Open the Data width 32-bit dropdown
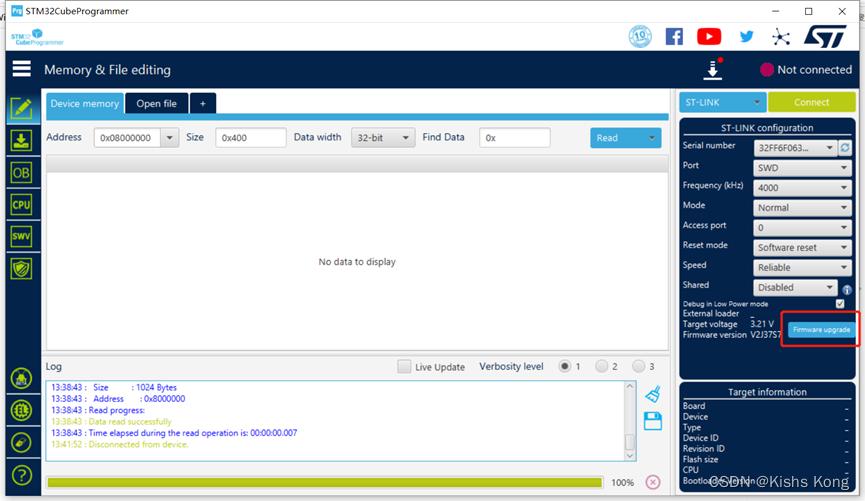This screenshot has height=501, width=865. tap(383, 137)
